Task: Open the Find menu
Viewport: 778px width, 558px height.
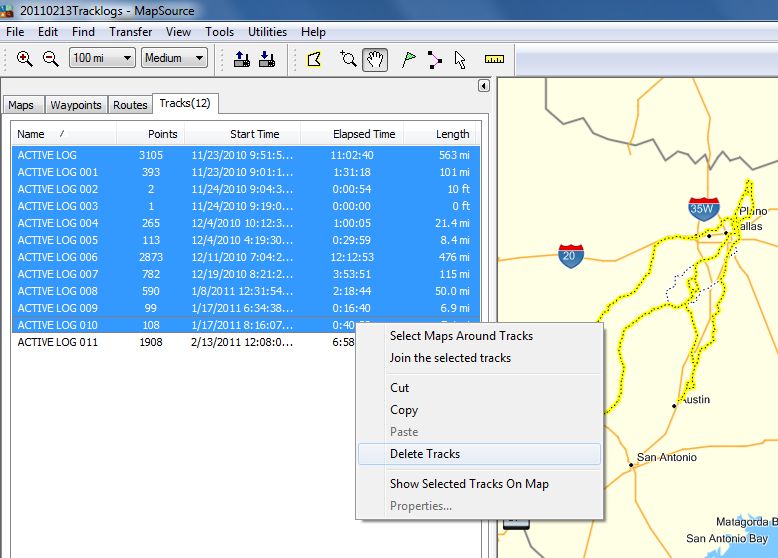Action: pyautogui.click(x=83, y=32)
